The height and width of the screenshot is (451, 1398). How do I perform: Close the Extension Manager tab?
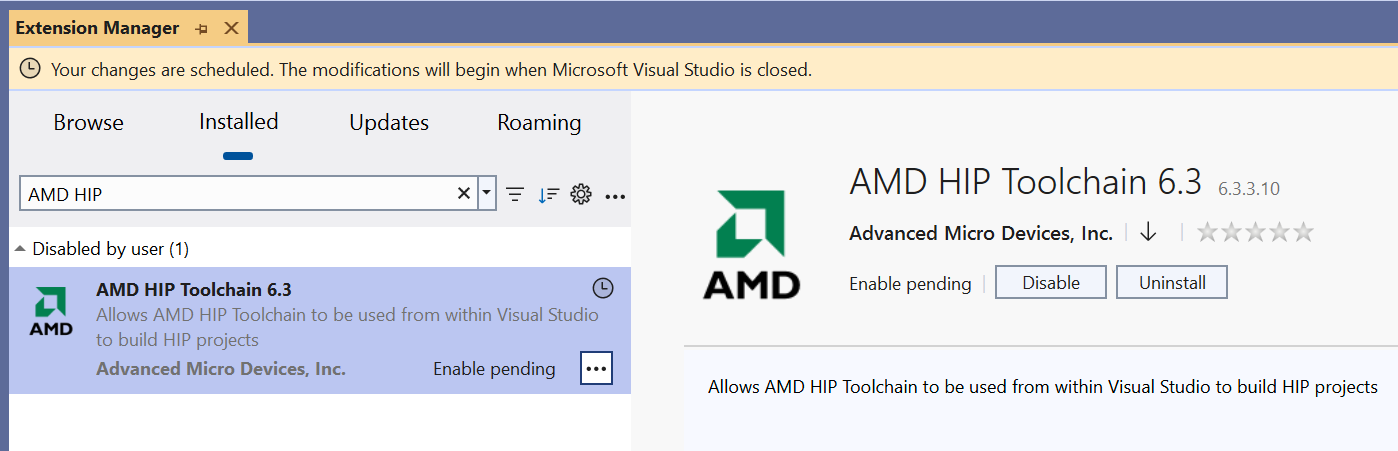point(231,28)
